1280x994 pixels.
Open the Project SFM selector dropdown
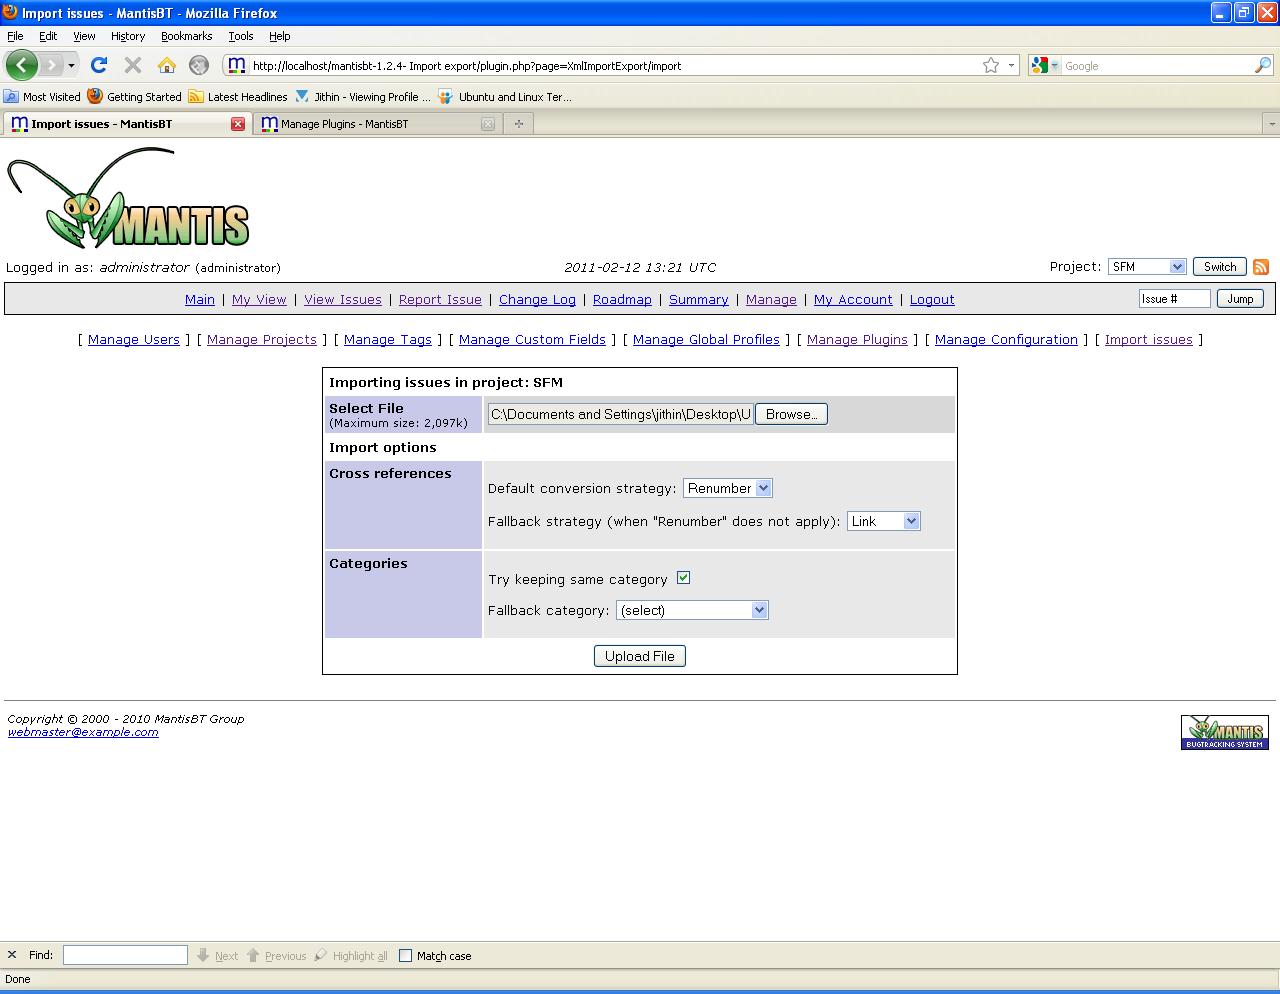1147,267
